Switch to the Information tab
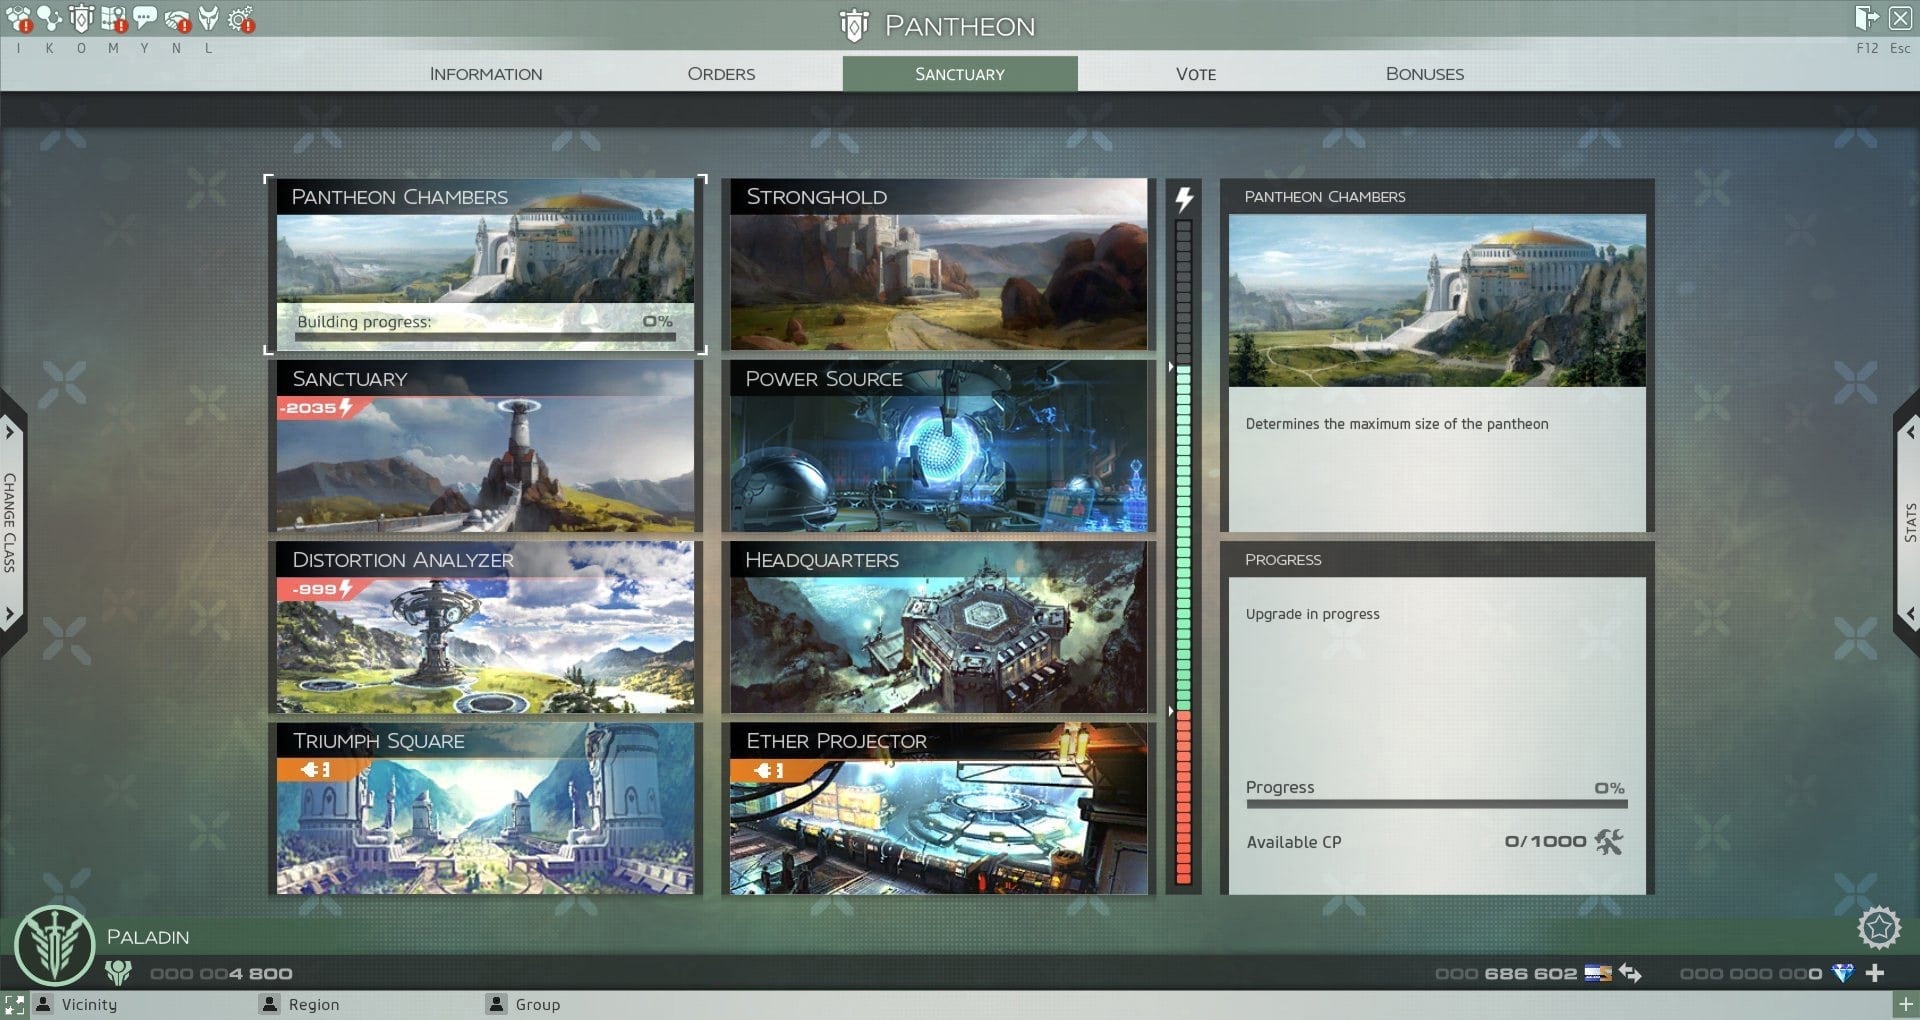The height and width of the screenshot is (1020, 1920). pos(486,74)
